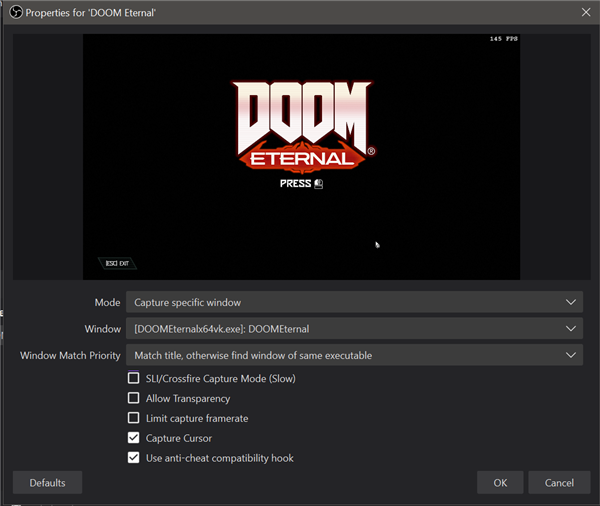
Task: Click the Window Match Priority label
Action: [70, 355]
